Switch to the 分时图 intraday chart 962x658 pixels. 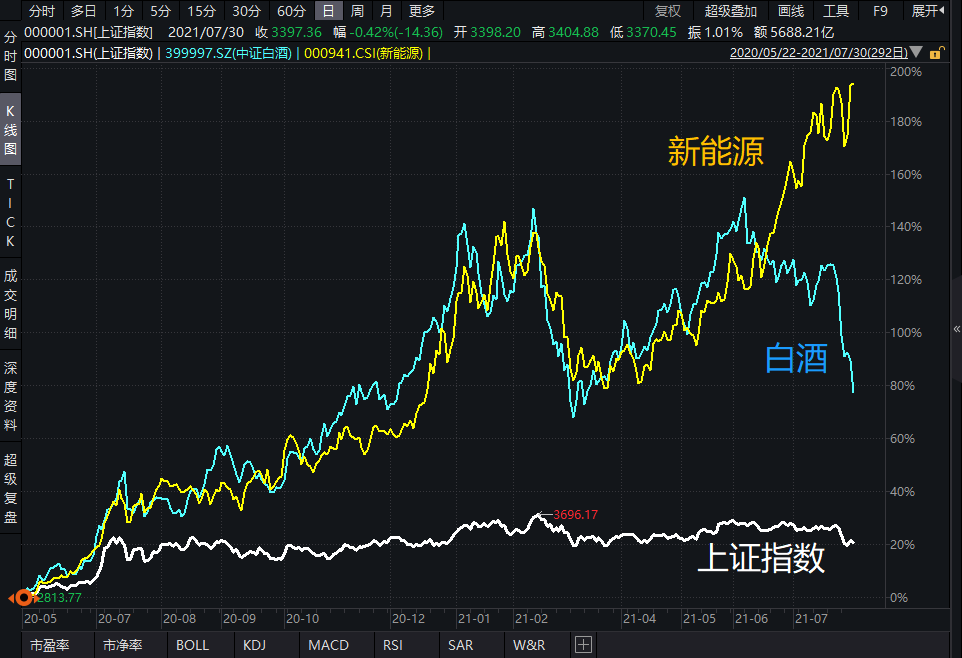[x=10, y=55]
